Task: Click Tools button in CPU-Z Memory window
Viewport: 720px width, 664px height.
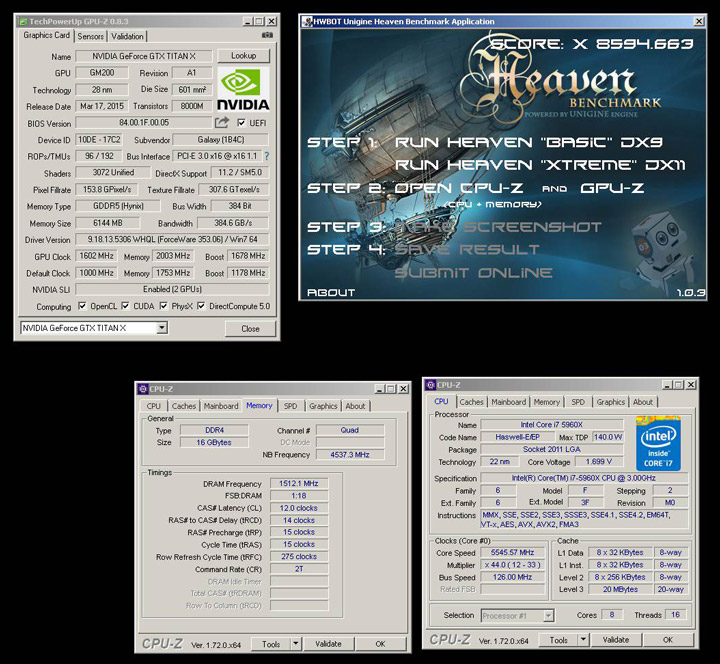Action: (271, 644)
